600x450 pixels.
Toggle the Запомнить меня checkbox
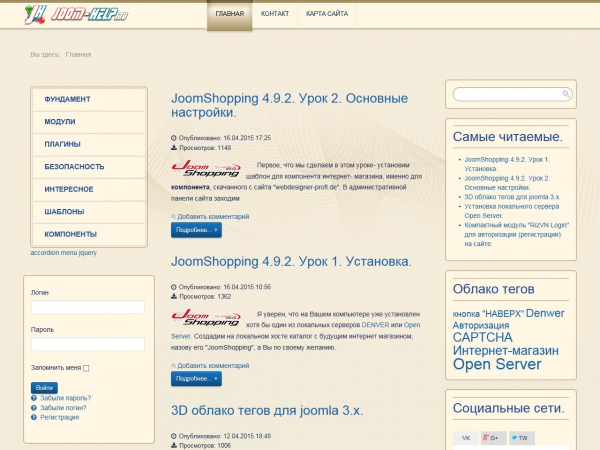pyautogui.click(x=86, y=368)
